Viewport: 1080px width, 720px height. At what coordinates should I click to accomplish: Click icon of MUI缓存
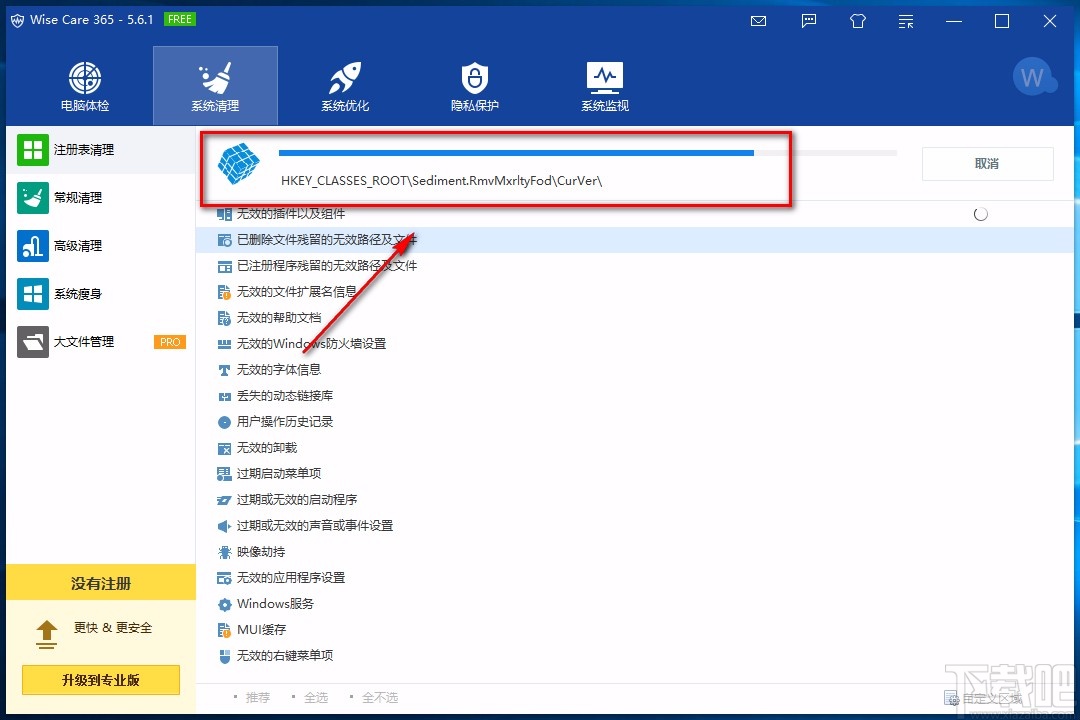(224, 630)
